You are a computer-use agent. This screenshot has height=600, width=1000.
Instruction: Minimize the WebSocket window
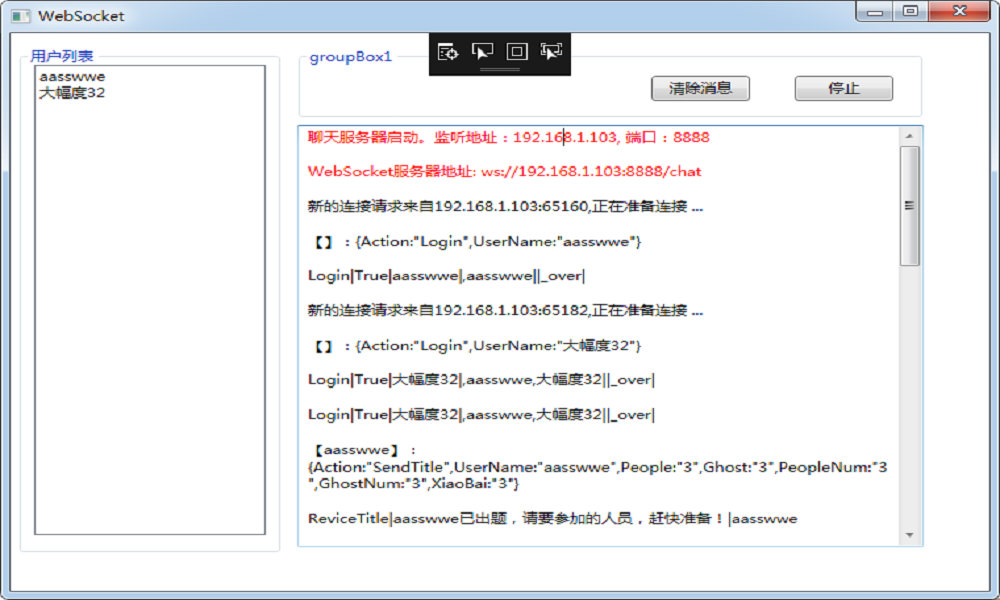tap(874, 11)
